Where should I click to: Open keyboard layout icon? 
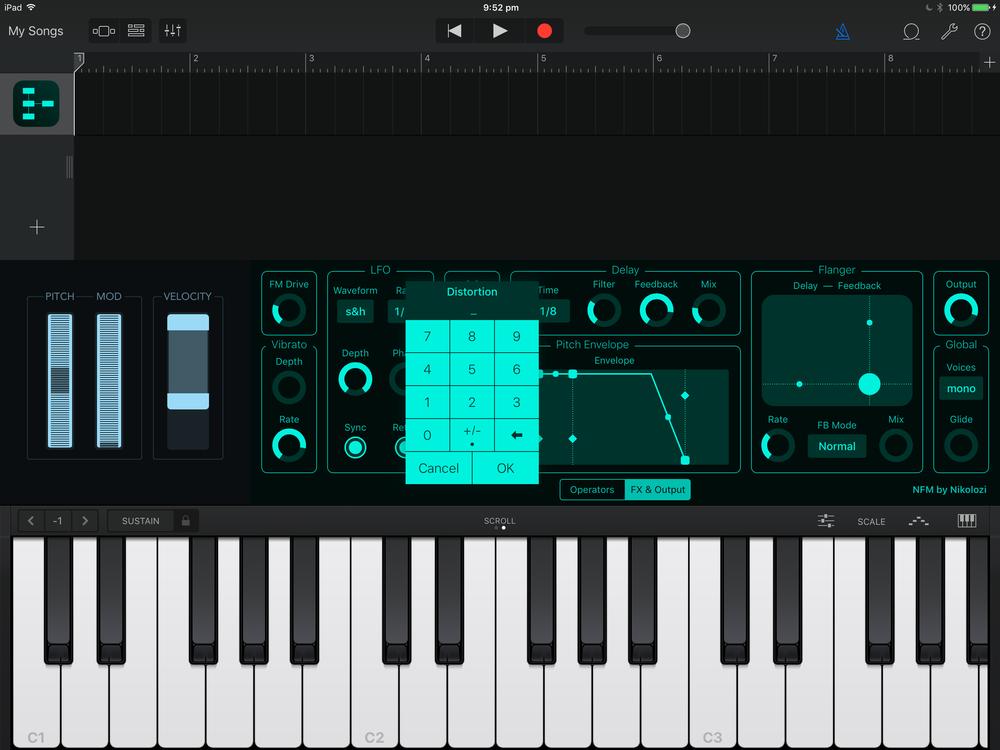pyautogui.click(x=967, y=521)
